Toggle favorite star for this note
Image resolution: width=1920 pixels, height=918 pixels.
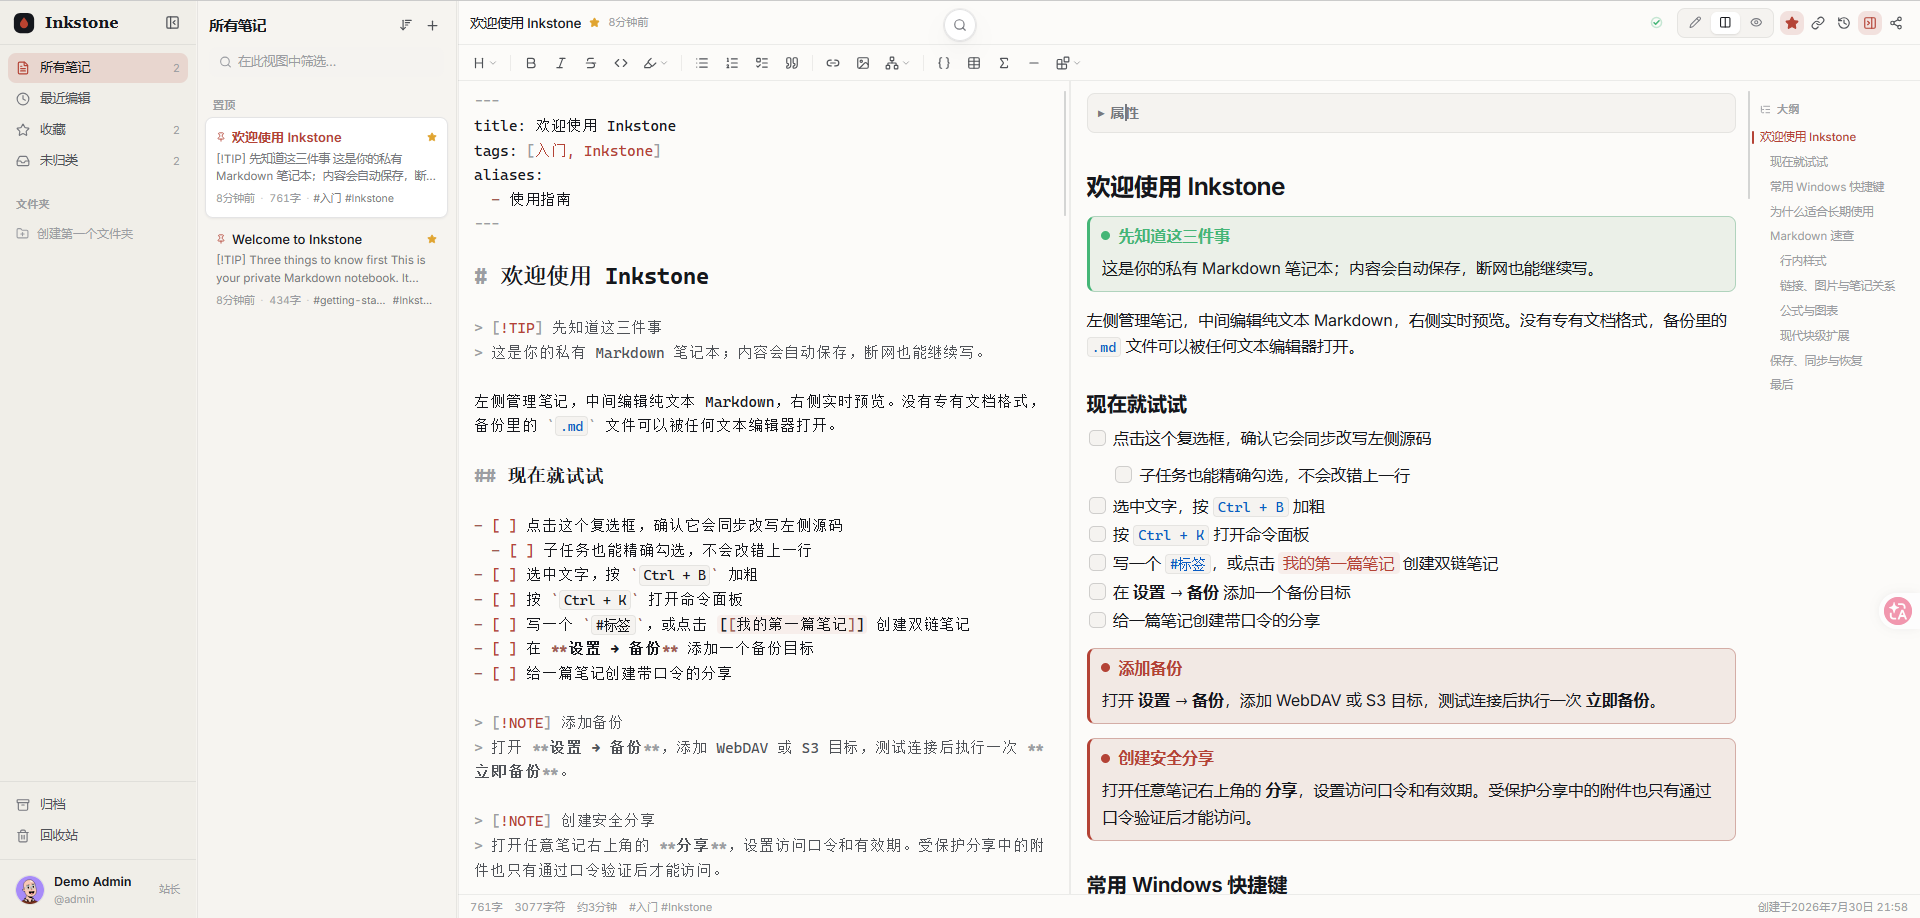pos(1792,23)
